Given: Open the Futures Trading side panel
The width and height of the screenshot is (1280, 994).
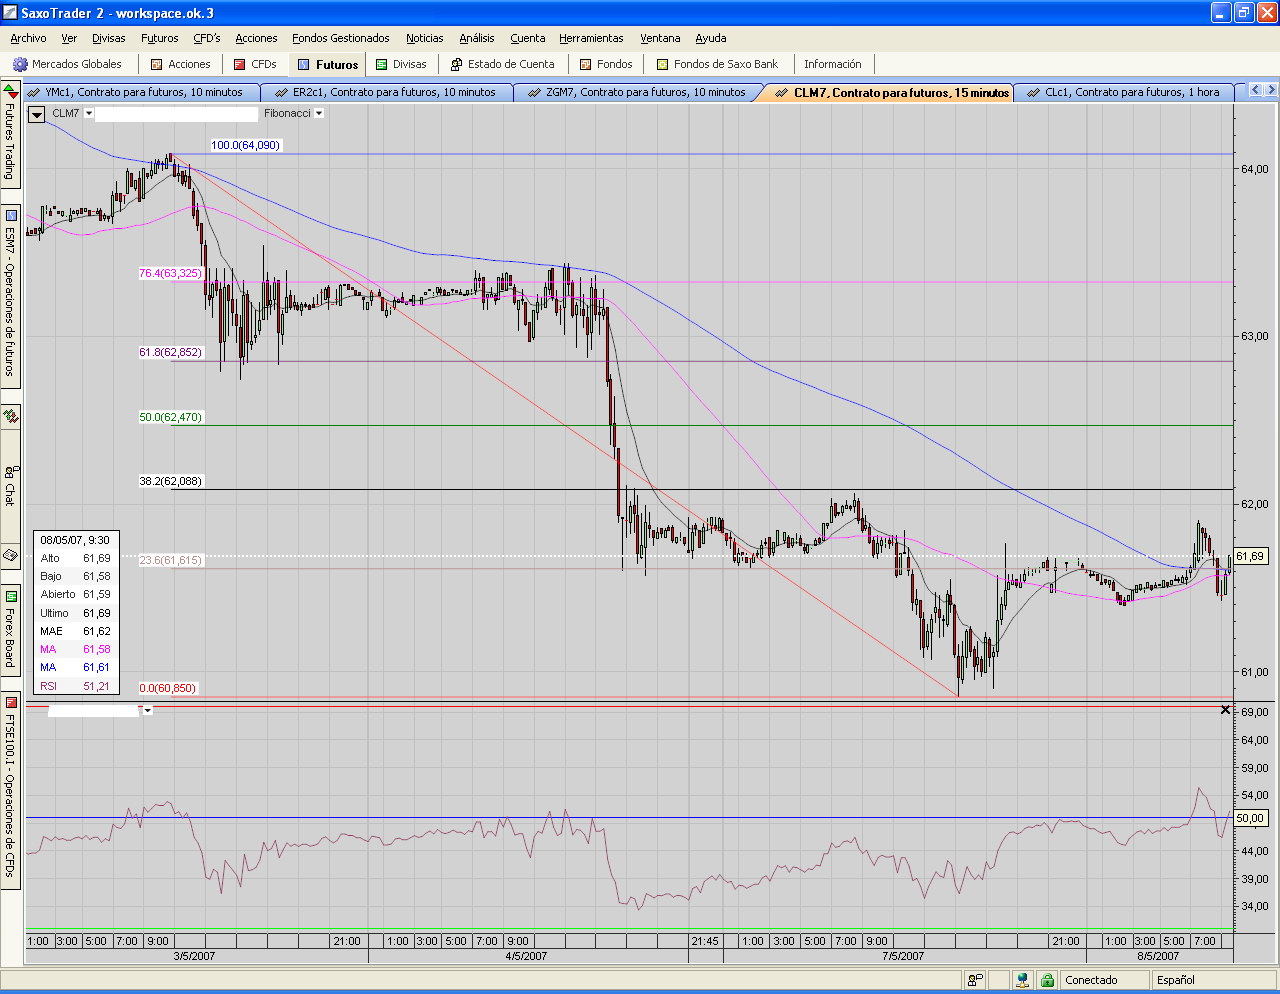Looking at the screenshot, I should (10, 135).
